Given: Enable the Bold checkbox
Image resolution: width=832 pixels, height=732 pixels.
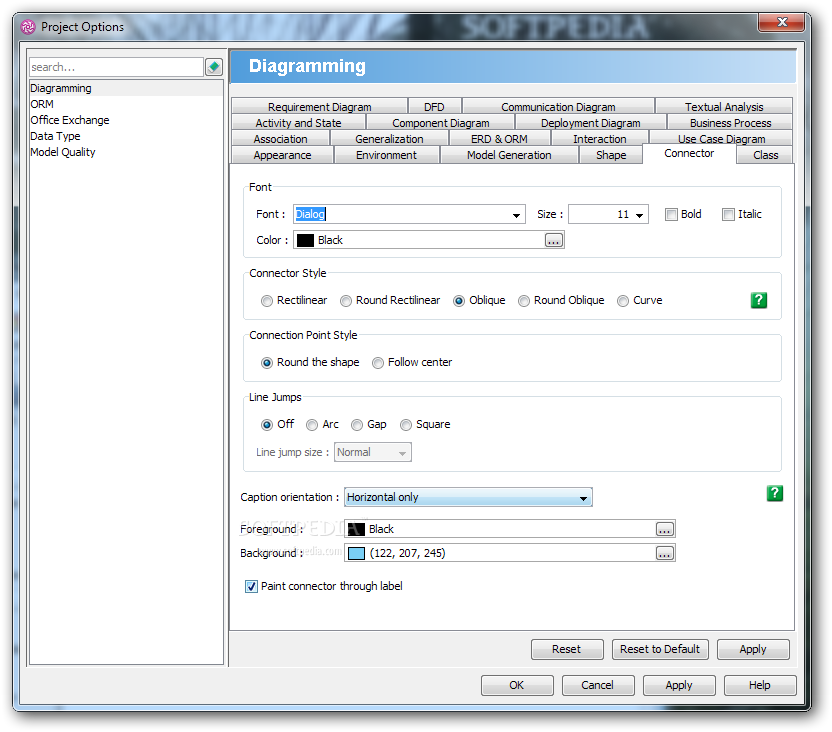Looking at the screenshot, I should [671, 214].
